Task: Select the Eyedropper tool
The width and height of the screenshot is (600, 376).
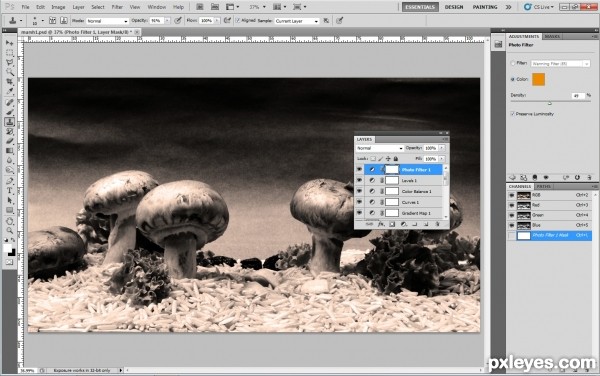Action: tap(10, 91)
